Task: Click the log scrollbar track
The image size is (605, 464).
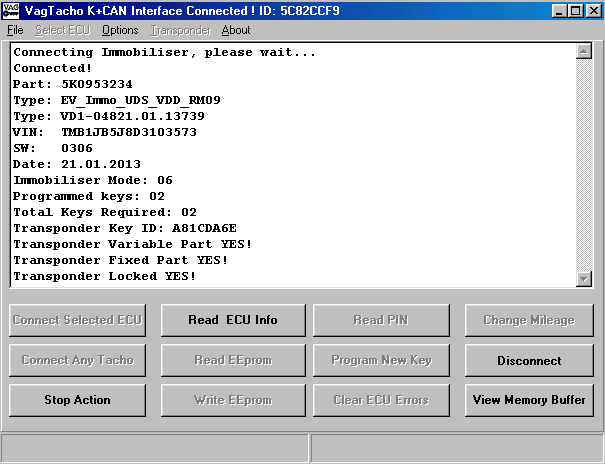Action: point(584,165)
